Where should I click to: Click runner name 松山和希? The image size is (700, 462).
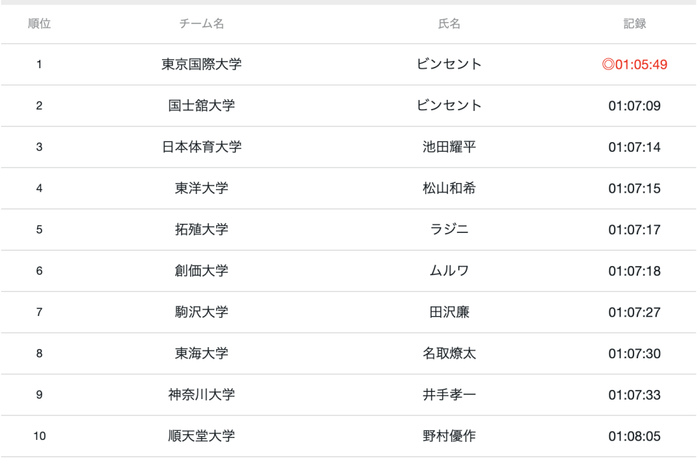pyautogui.click(x=449, y=188)
